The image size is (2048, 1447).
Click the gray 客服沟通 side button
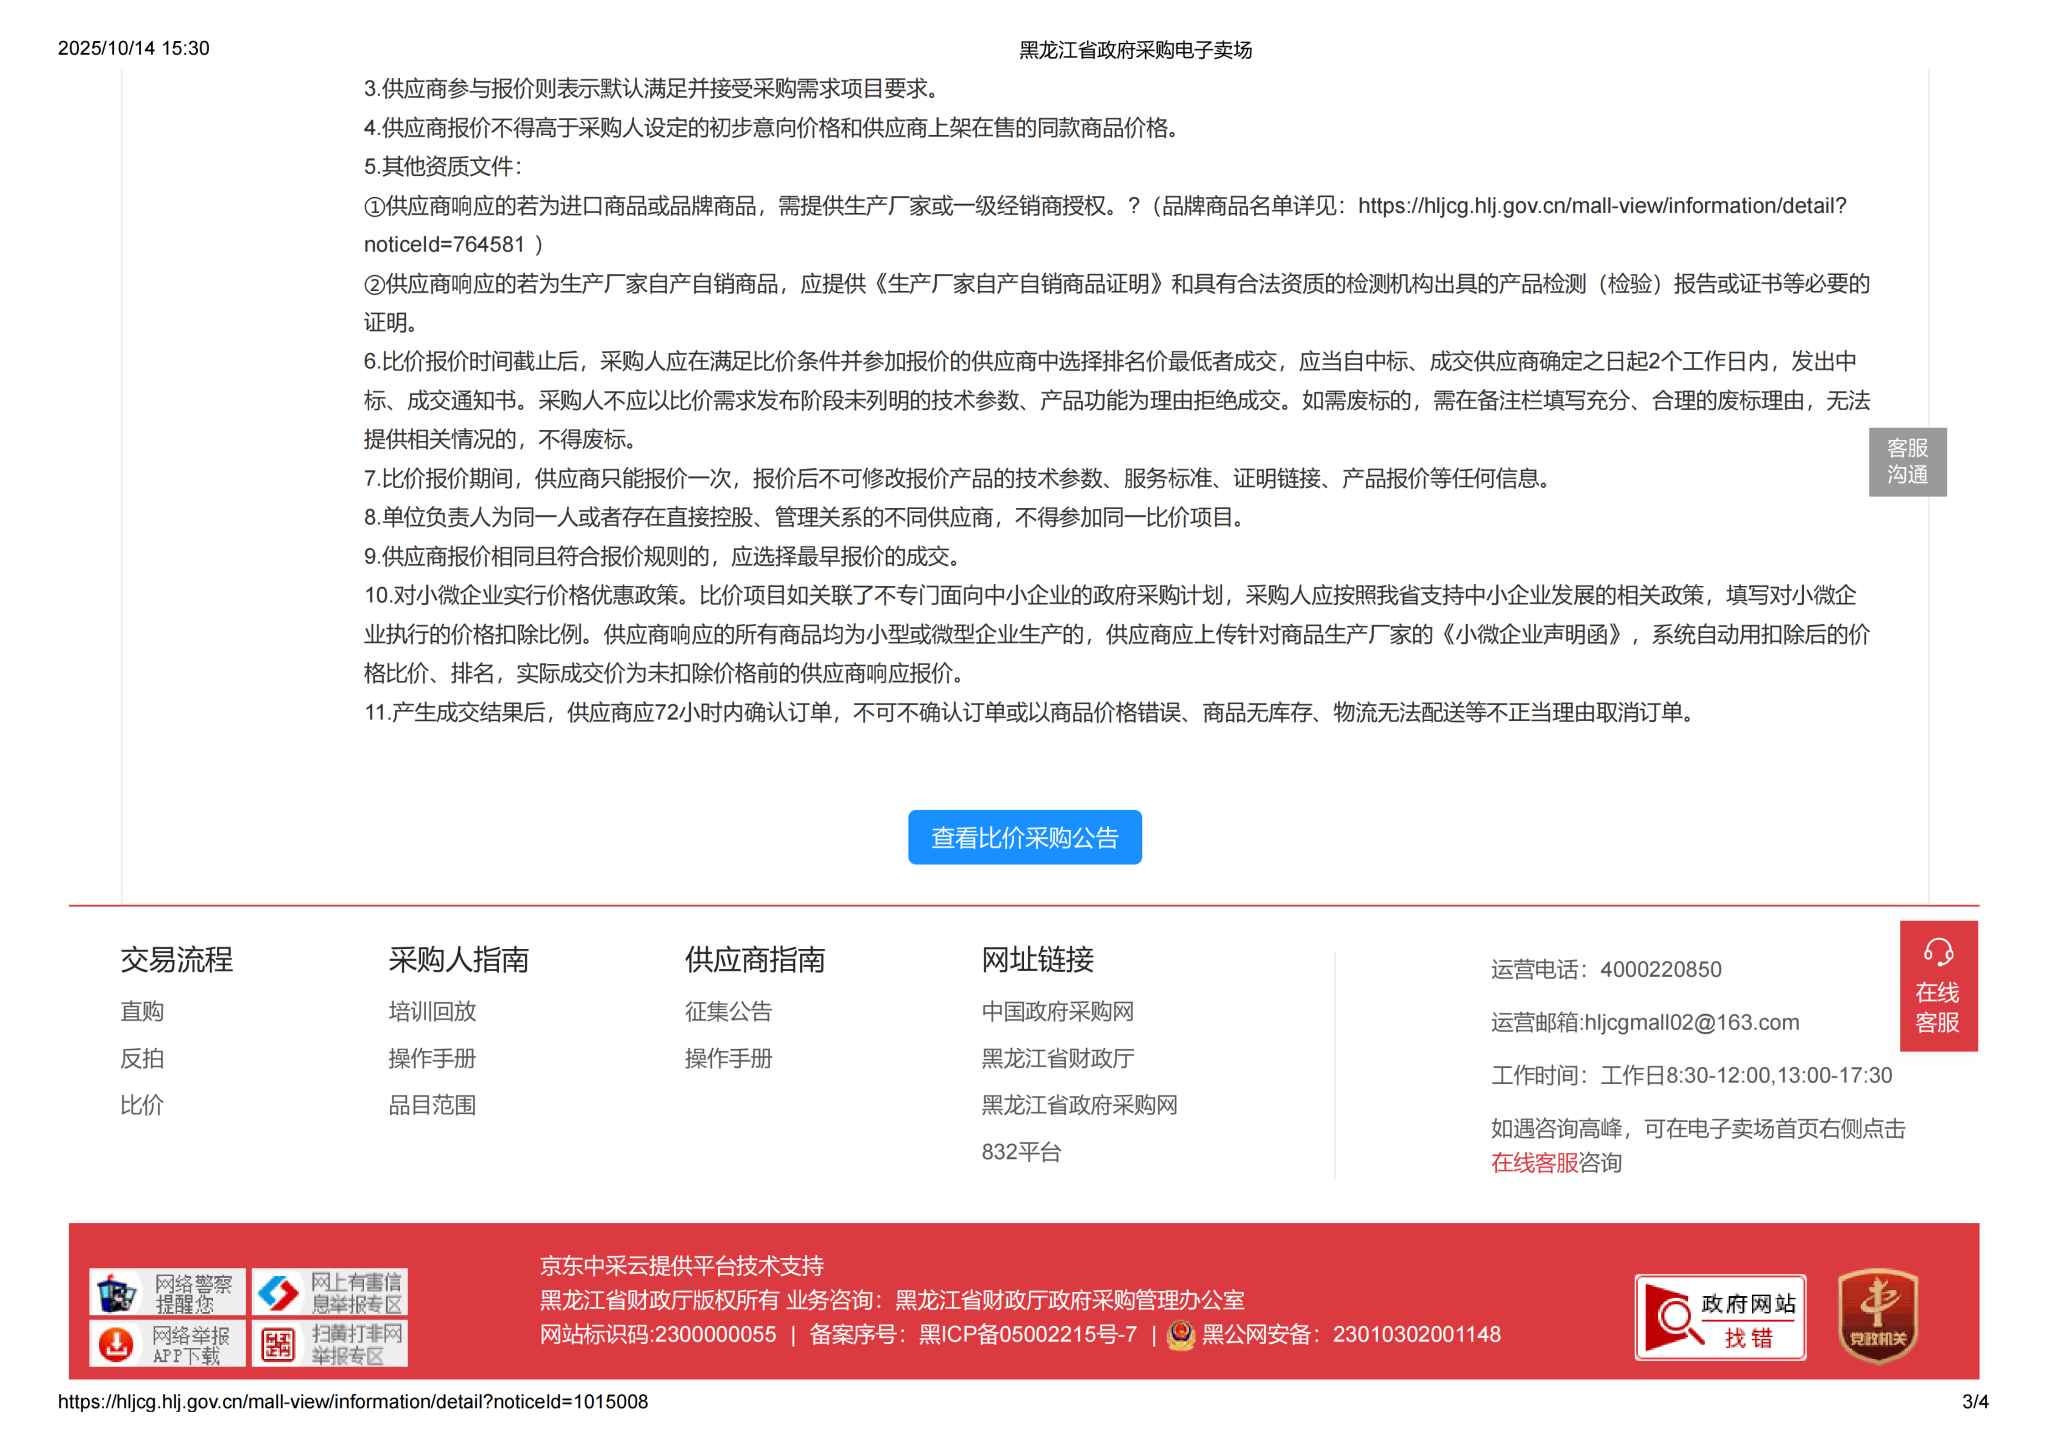click(x=1906, y=461)
